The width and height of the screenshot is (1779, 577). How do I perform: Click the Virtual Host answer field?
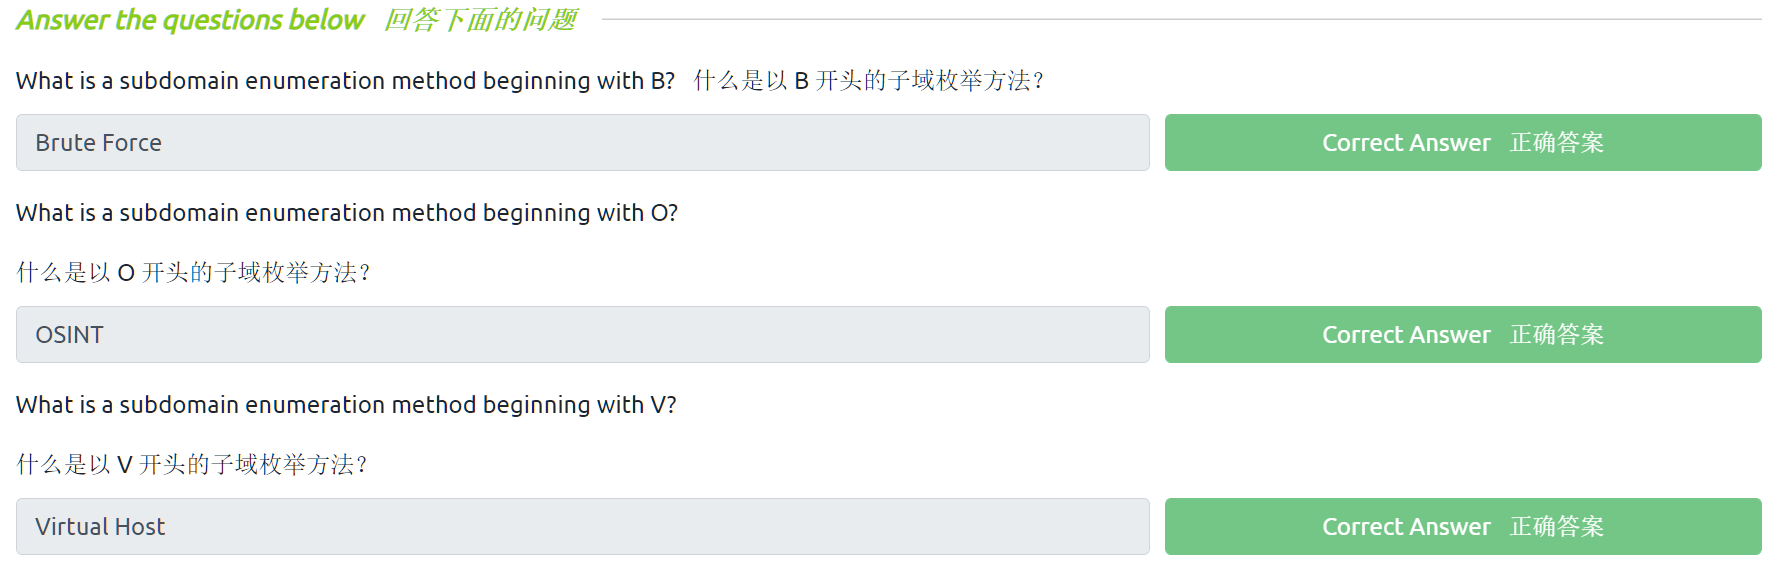click(x=582, y=527)
